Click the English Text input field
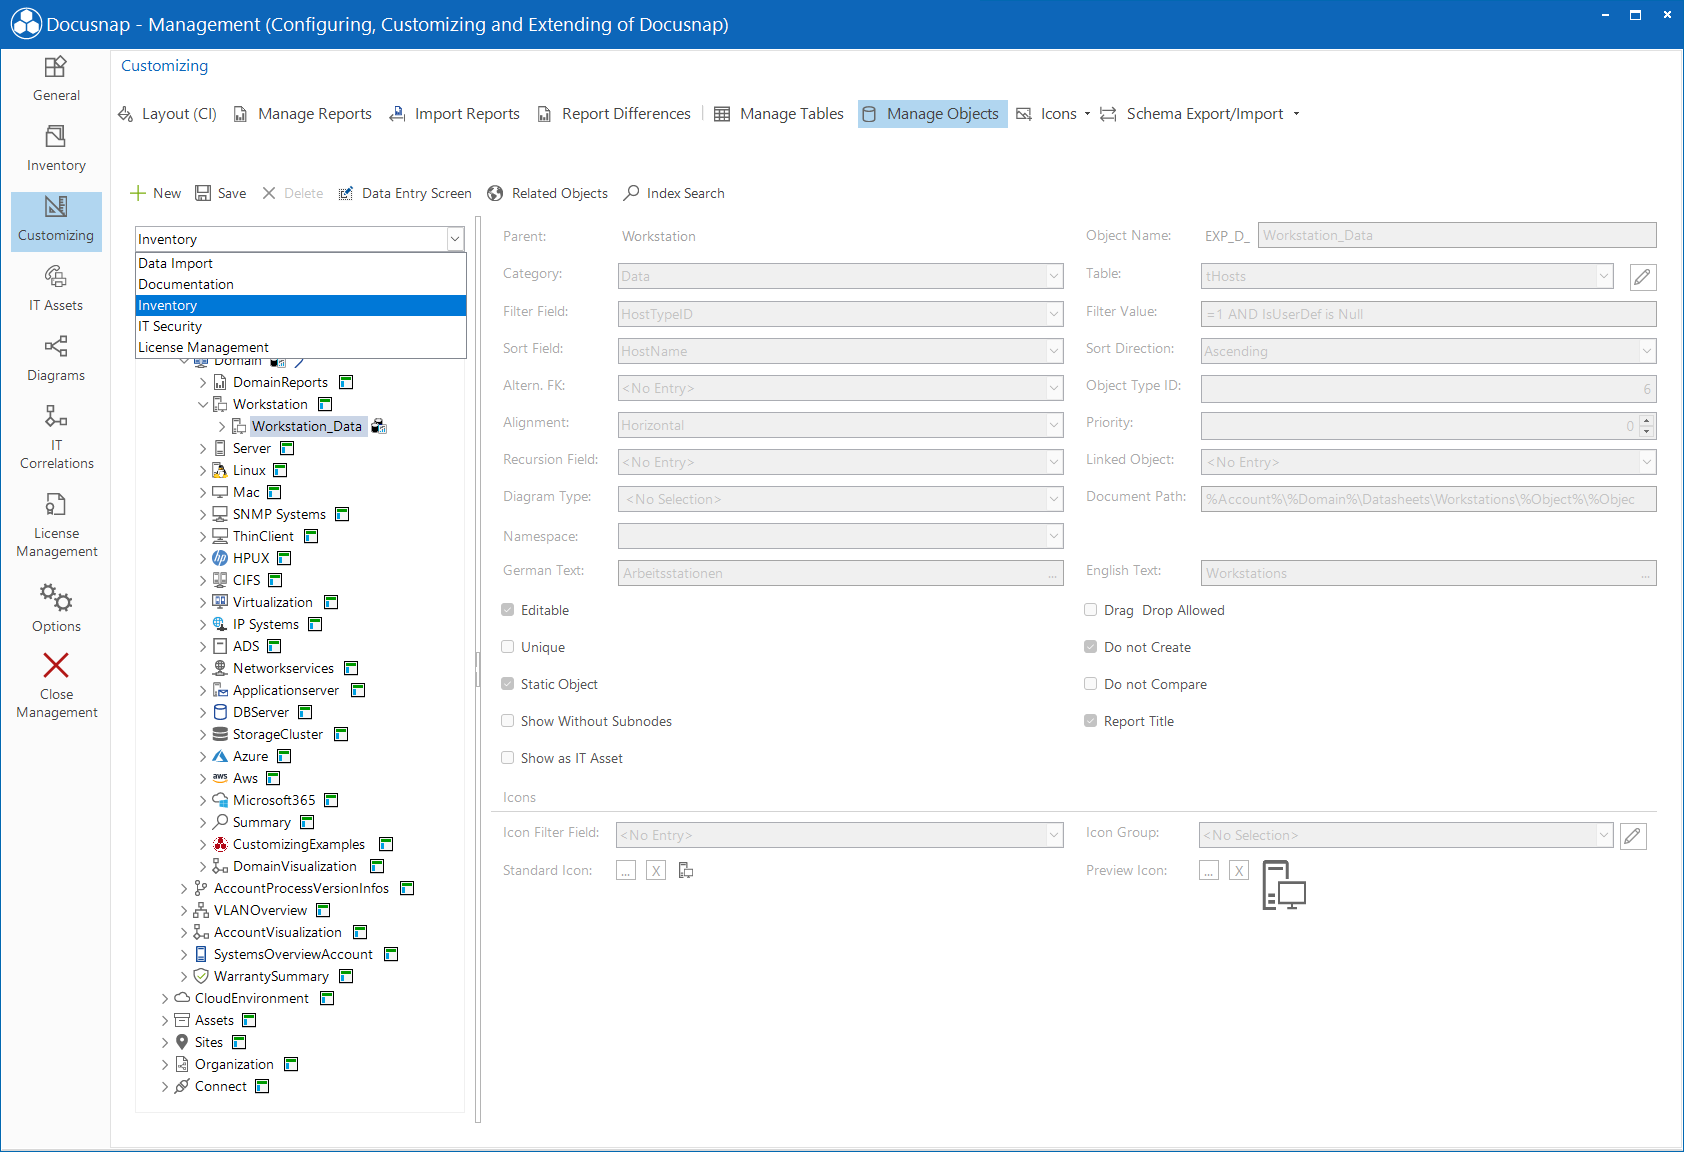The height and width of the screenshot is (1152, 1684). point(1429,574)
